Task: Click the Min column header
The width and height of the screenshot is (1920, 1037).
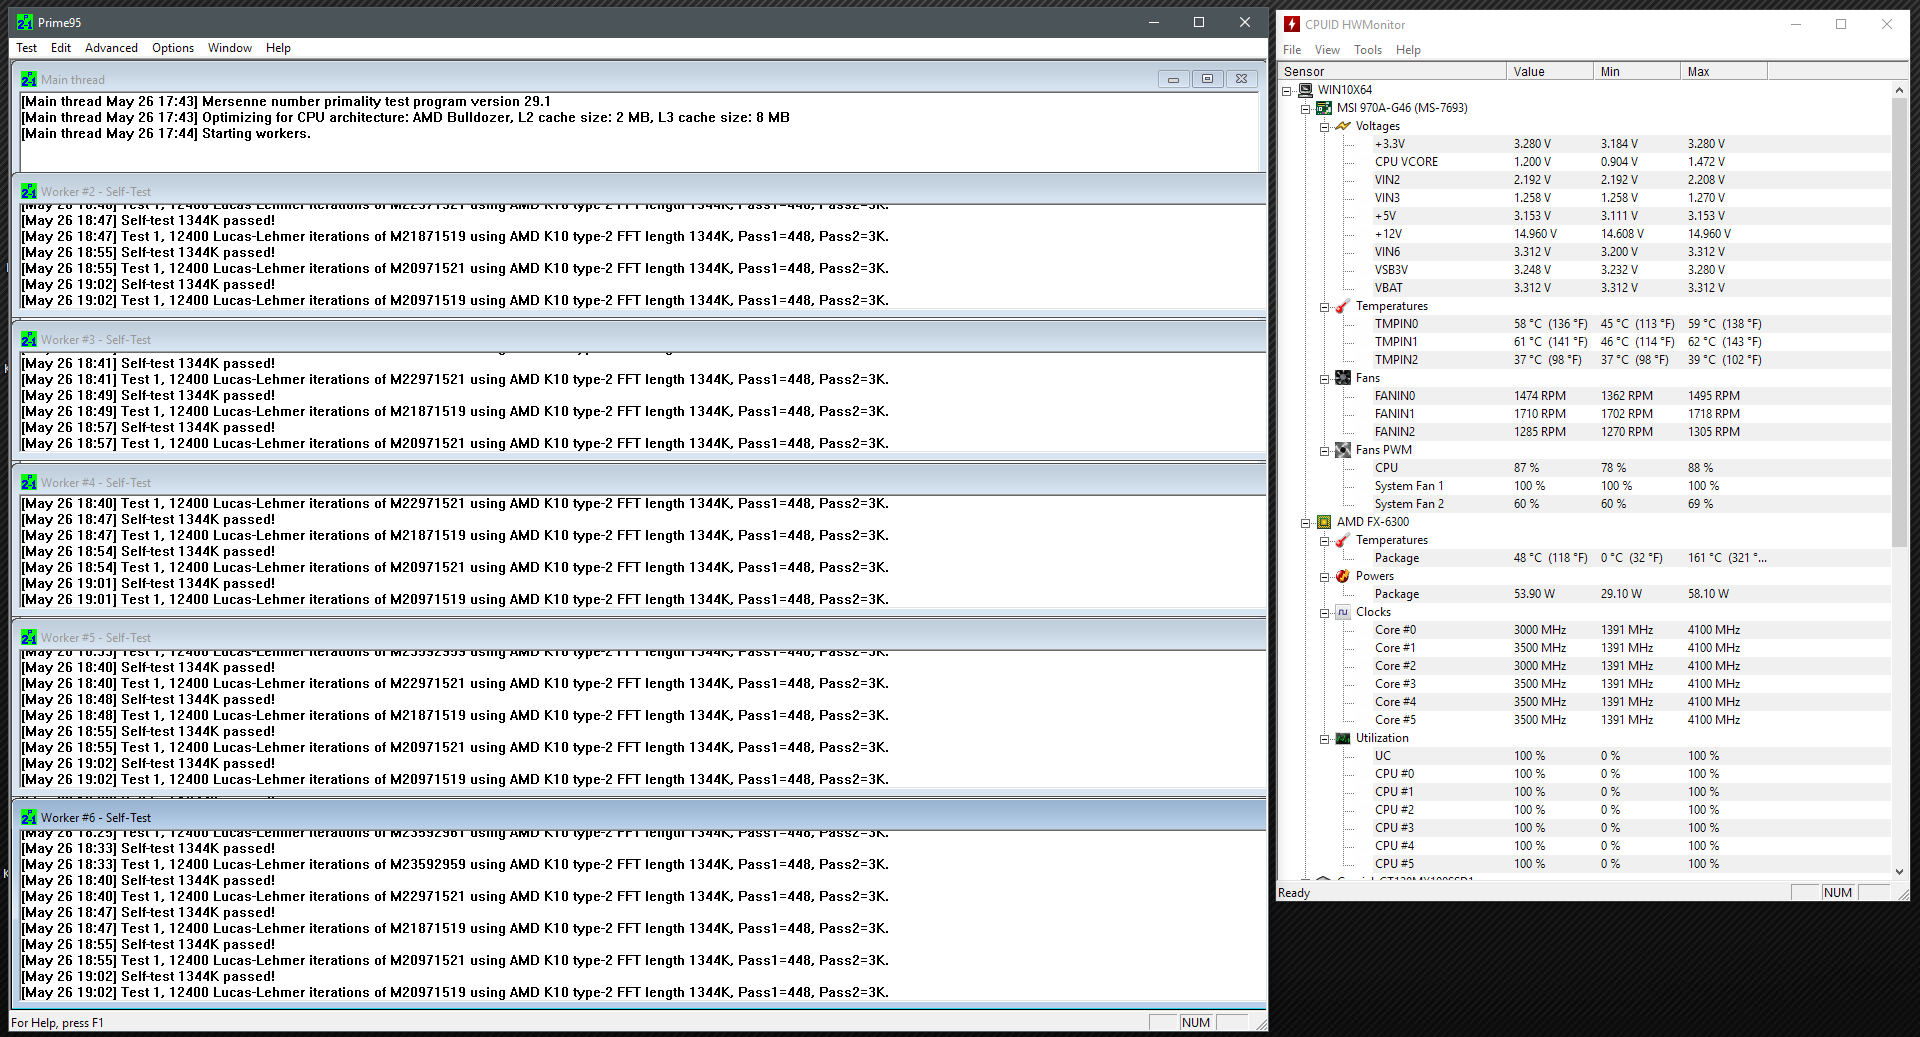Action: 1637,71
